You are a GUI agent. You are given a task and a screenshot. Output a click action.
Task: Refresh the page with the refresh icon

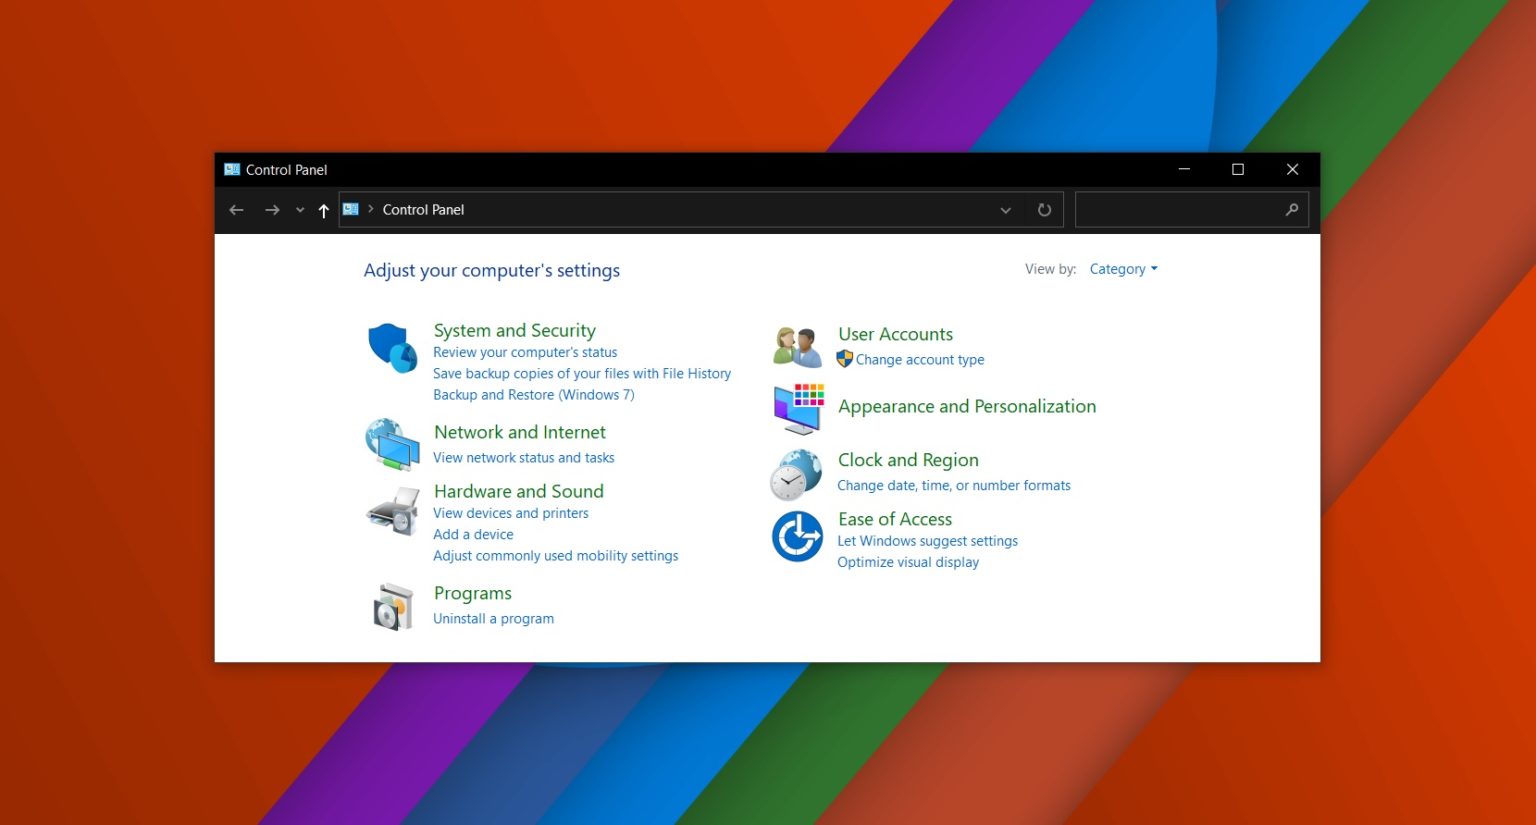[x=1044, y=209]
